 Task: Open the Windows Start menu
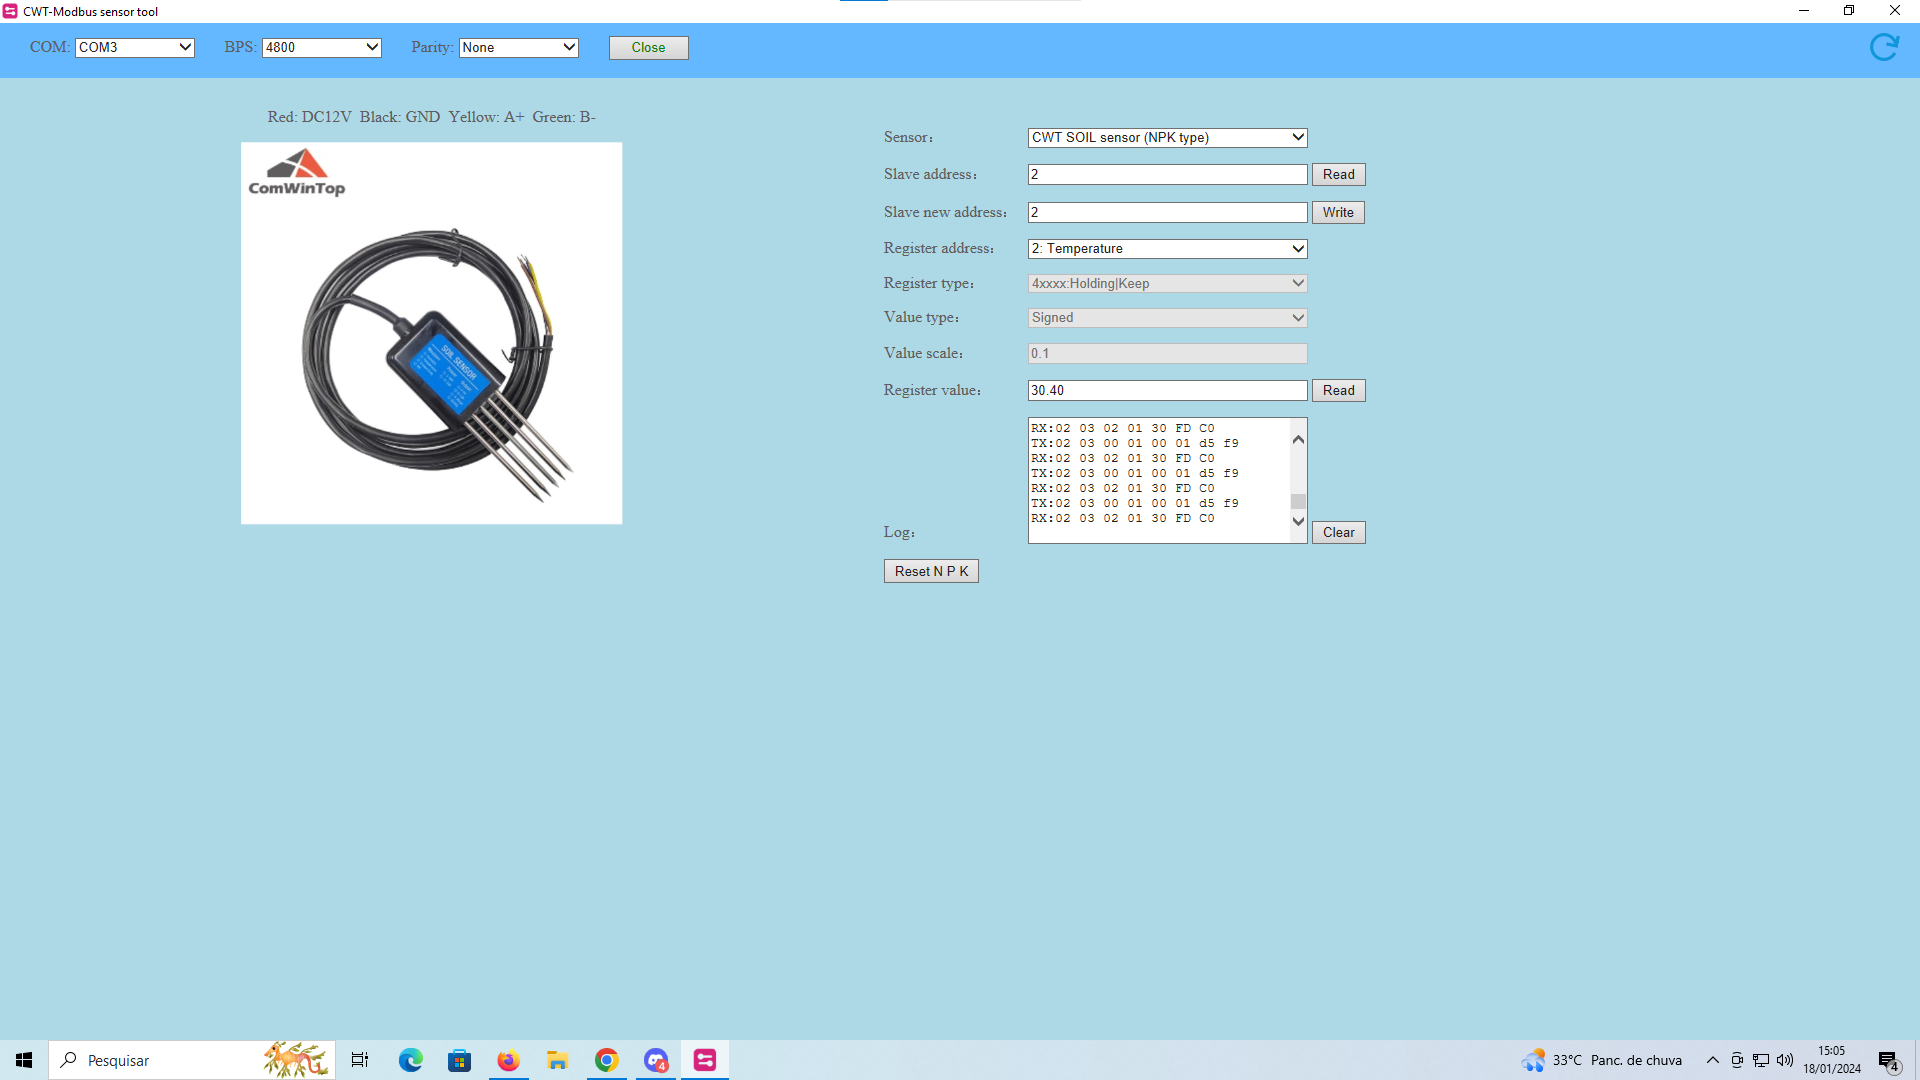click(24, 1060)
